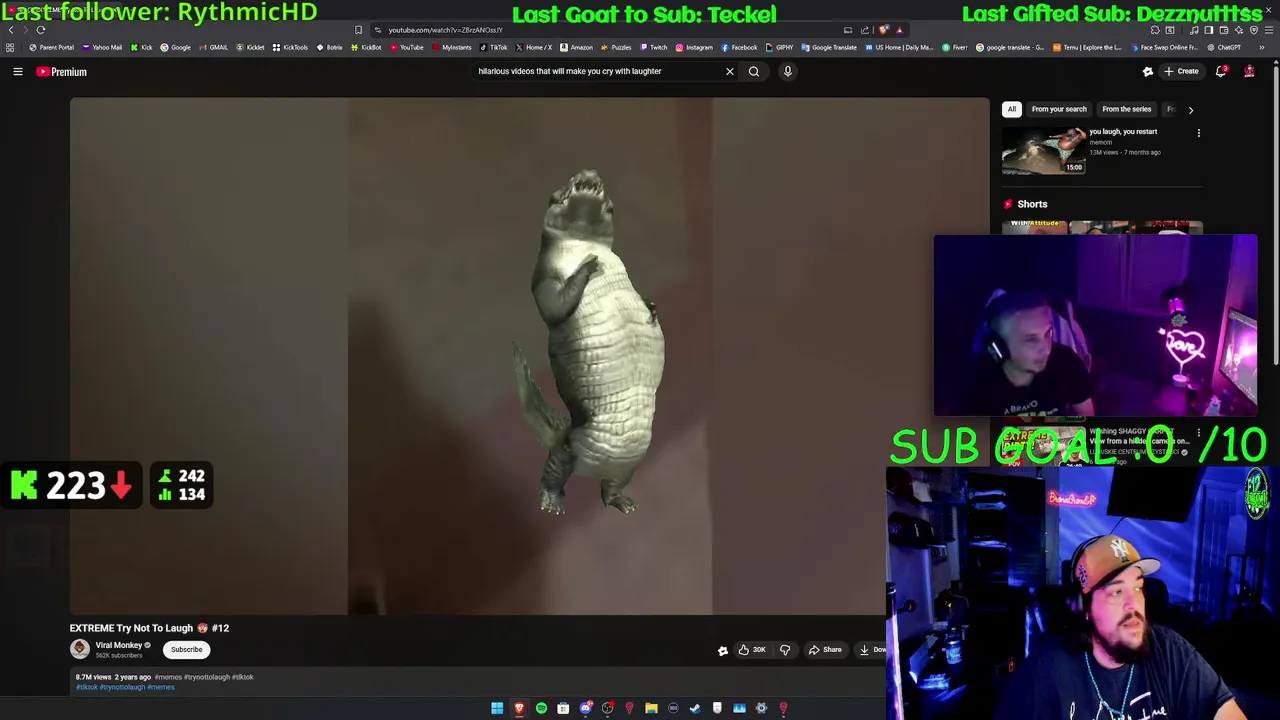Open 'you laugh, you restart' video thumbnail
The width and height of the screenshot is (1280, 720).
tap(1043, 151)
